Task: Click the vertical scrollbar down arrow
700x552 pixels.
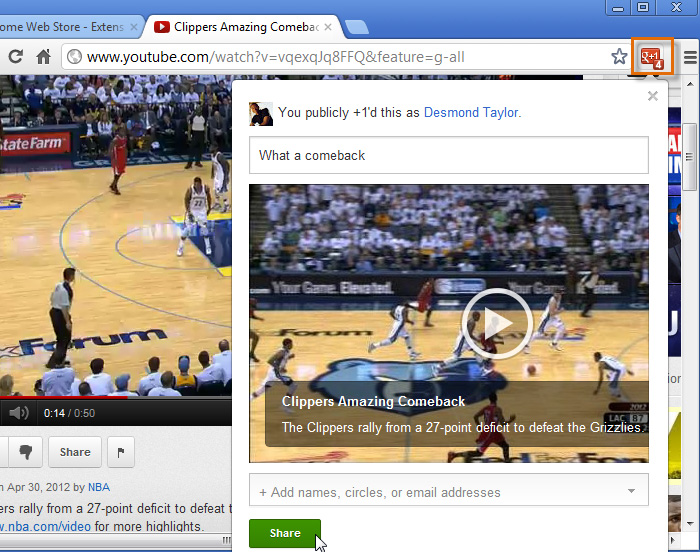Action: [690, 523]
